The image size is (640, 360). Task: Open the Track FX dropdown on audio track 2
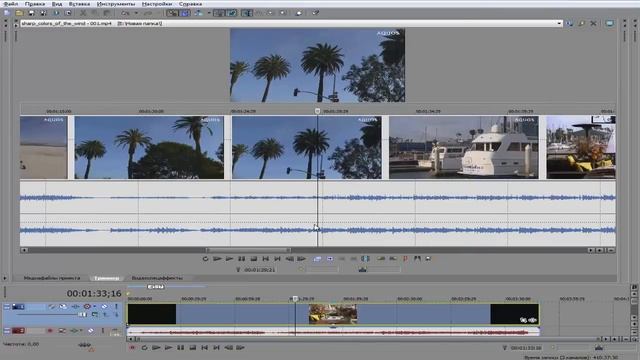click(81, 331)
